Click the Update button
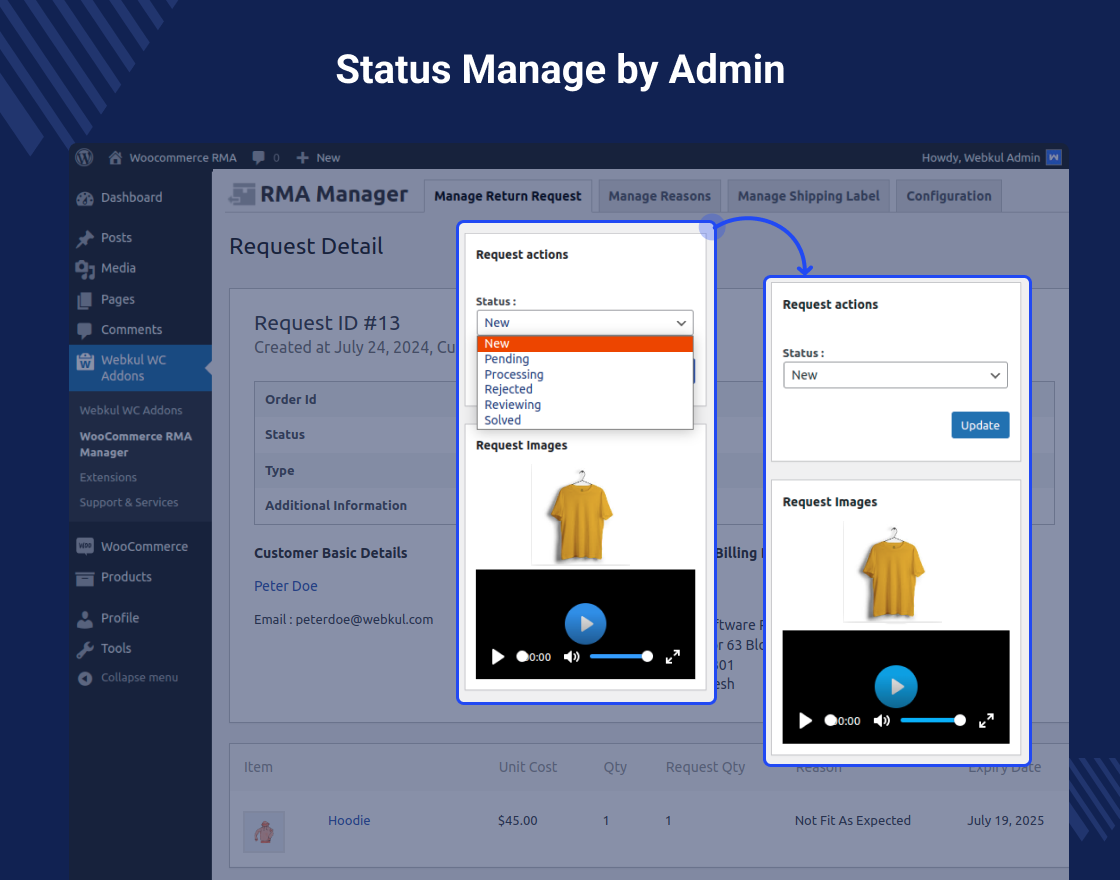Image resolution: width=1120 pixels, height=880 pixels. pos(980,425)
